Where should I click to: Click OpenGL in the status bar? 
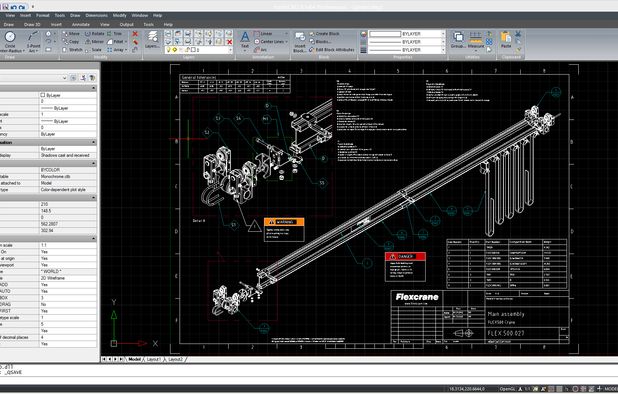(506, 389)
